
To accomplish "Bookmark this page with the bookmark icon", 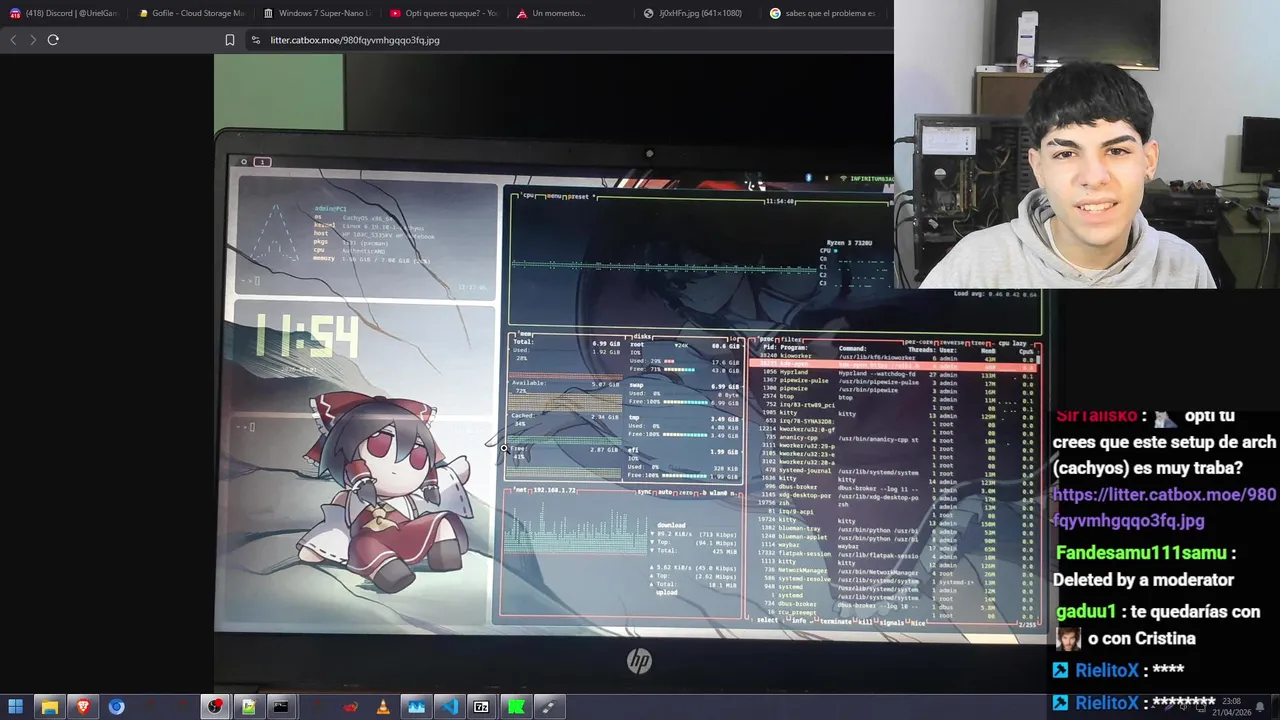I will pos(230,40).
